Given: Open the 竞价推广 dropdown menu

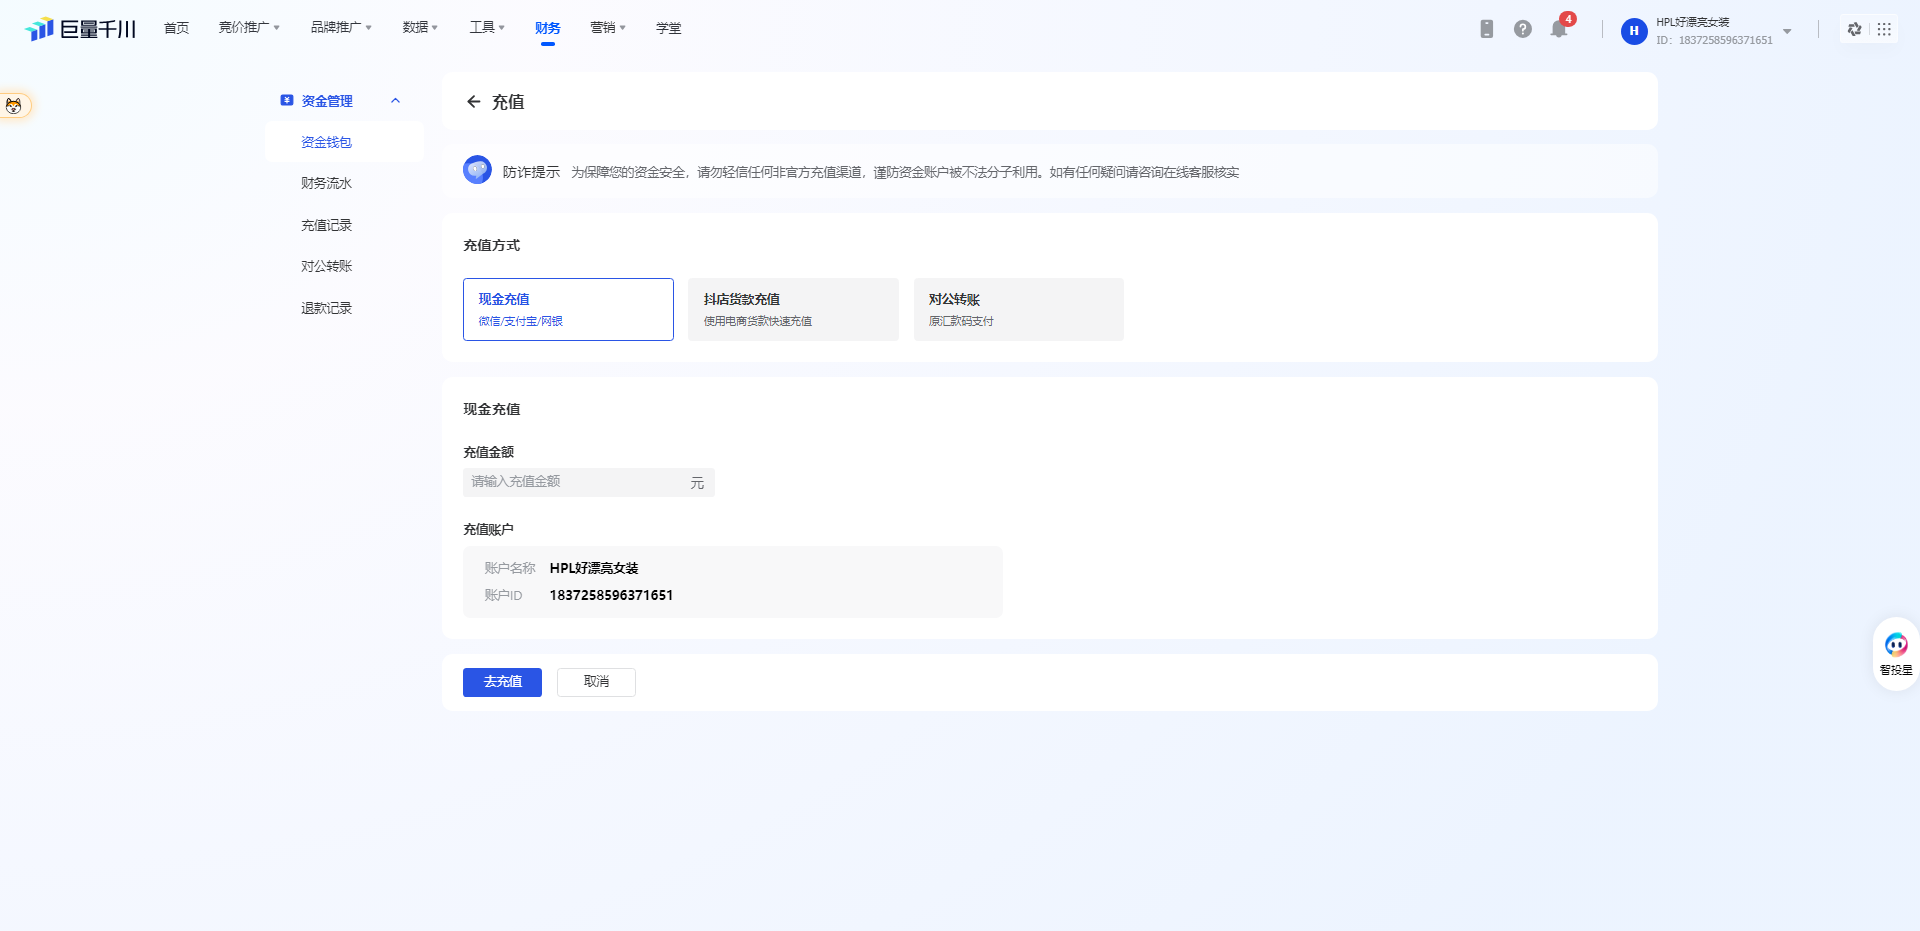Looking at the screenshot, I should click(249, 28).
